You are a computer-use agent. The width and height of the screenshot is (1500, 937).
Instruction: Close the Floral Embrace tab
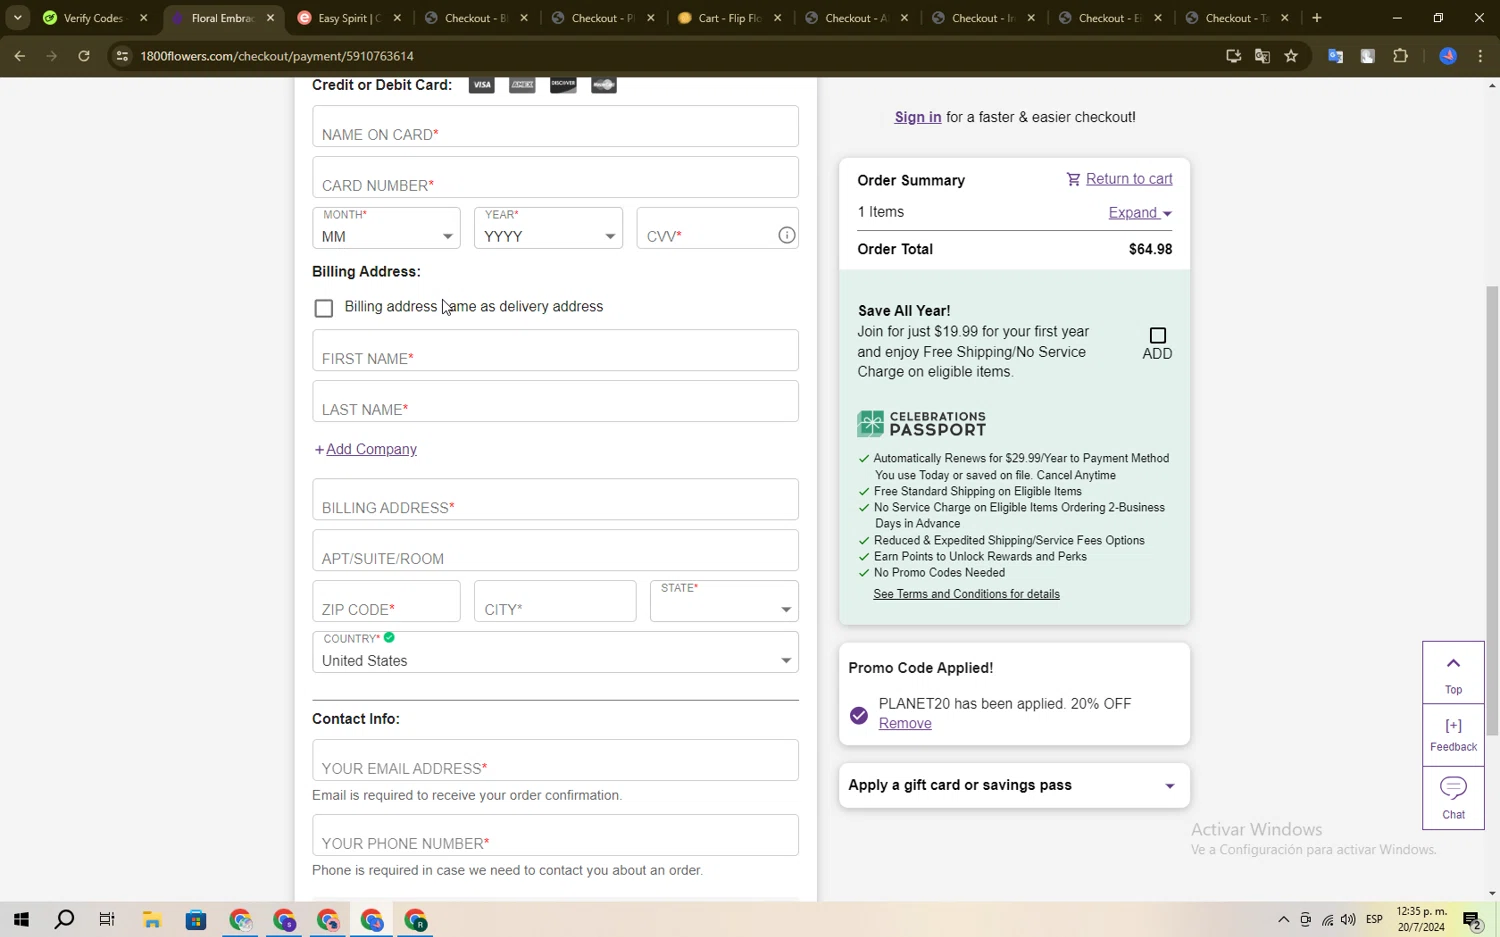point(270,18)
